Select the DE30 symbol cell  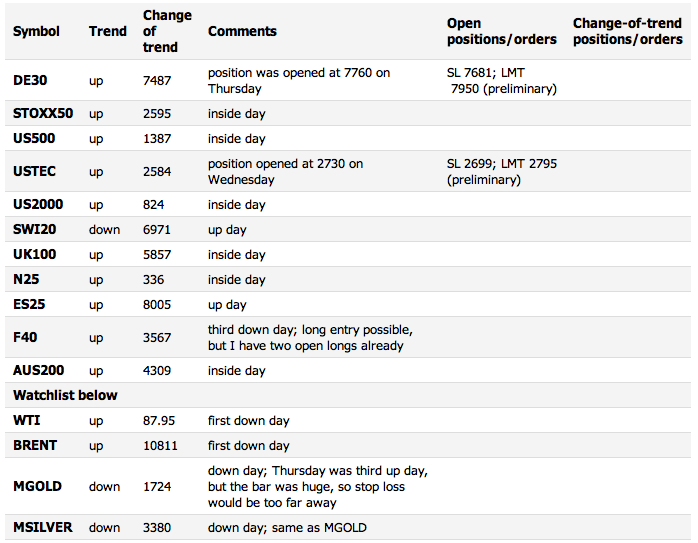[x=30, y=81]
